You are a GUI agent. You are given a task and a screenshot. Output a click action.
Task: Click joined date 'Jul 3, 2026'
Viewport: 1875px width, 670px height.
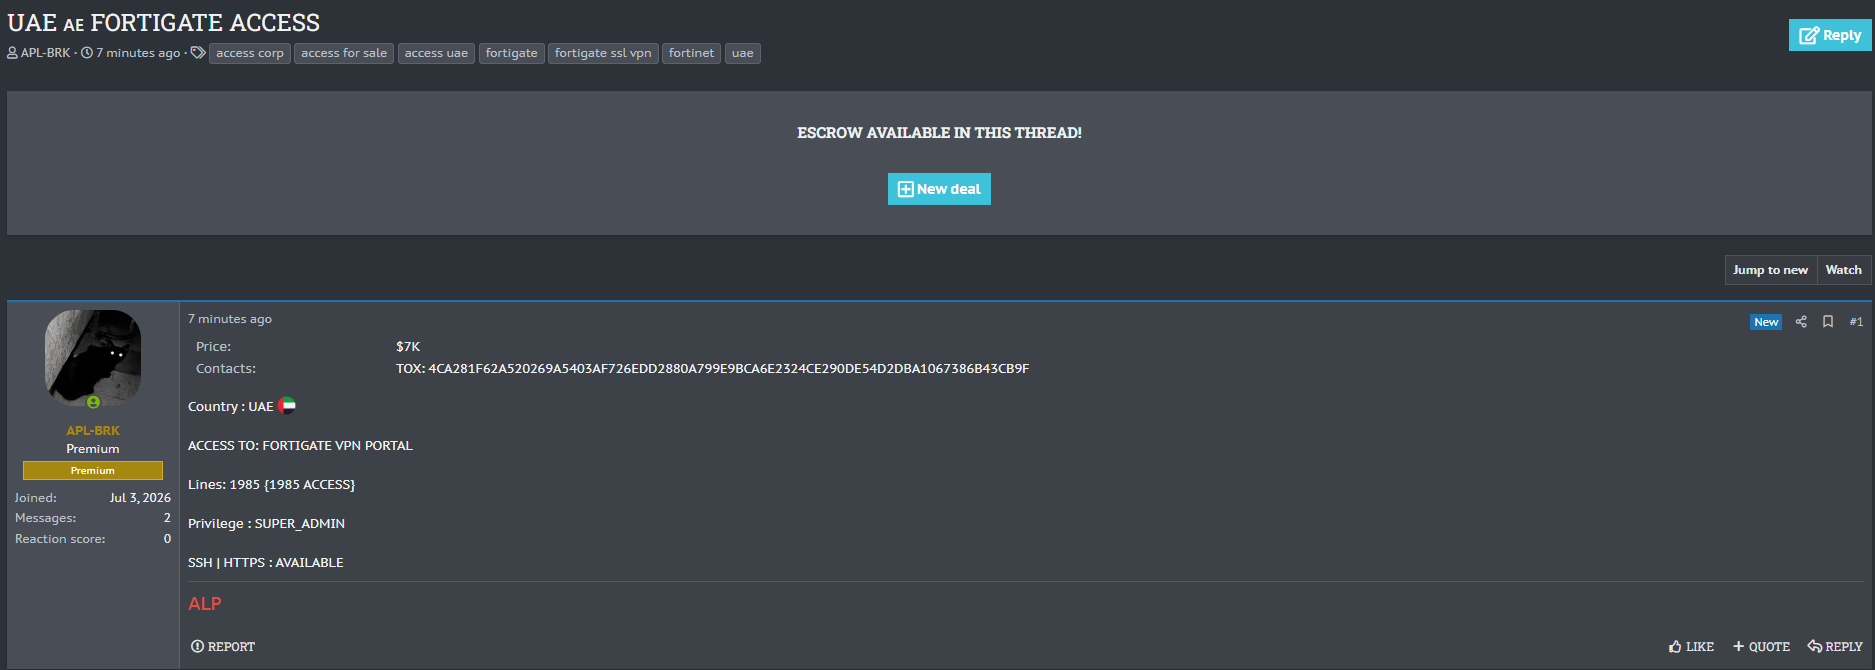pos(140,498)
